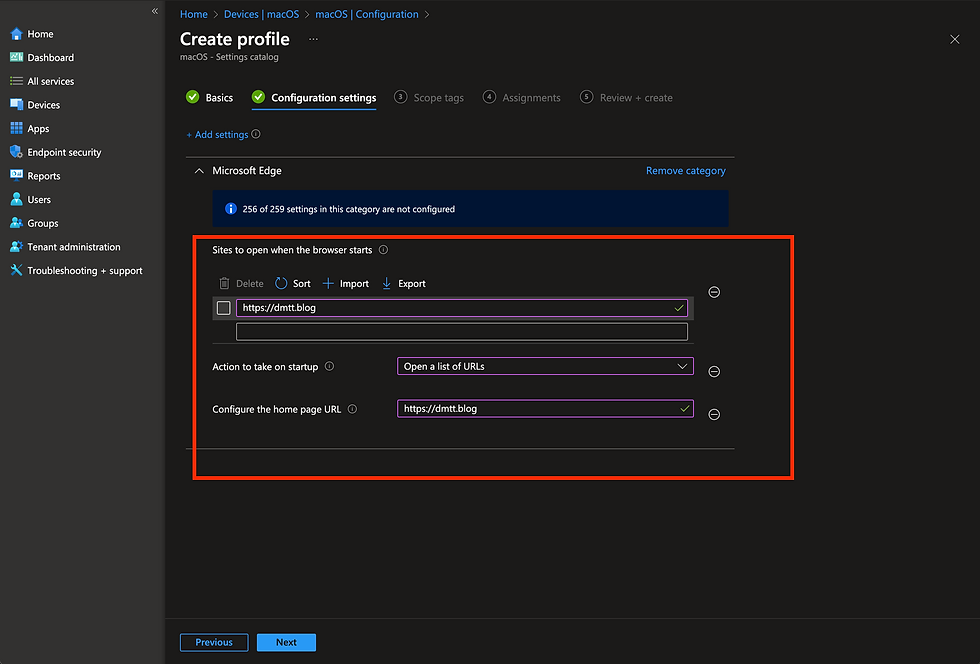Open the Apps grid icon
The width and height of the screenshot is (980, 664).
tap(16, 128)
